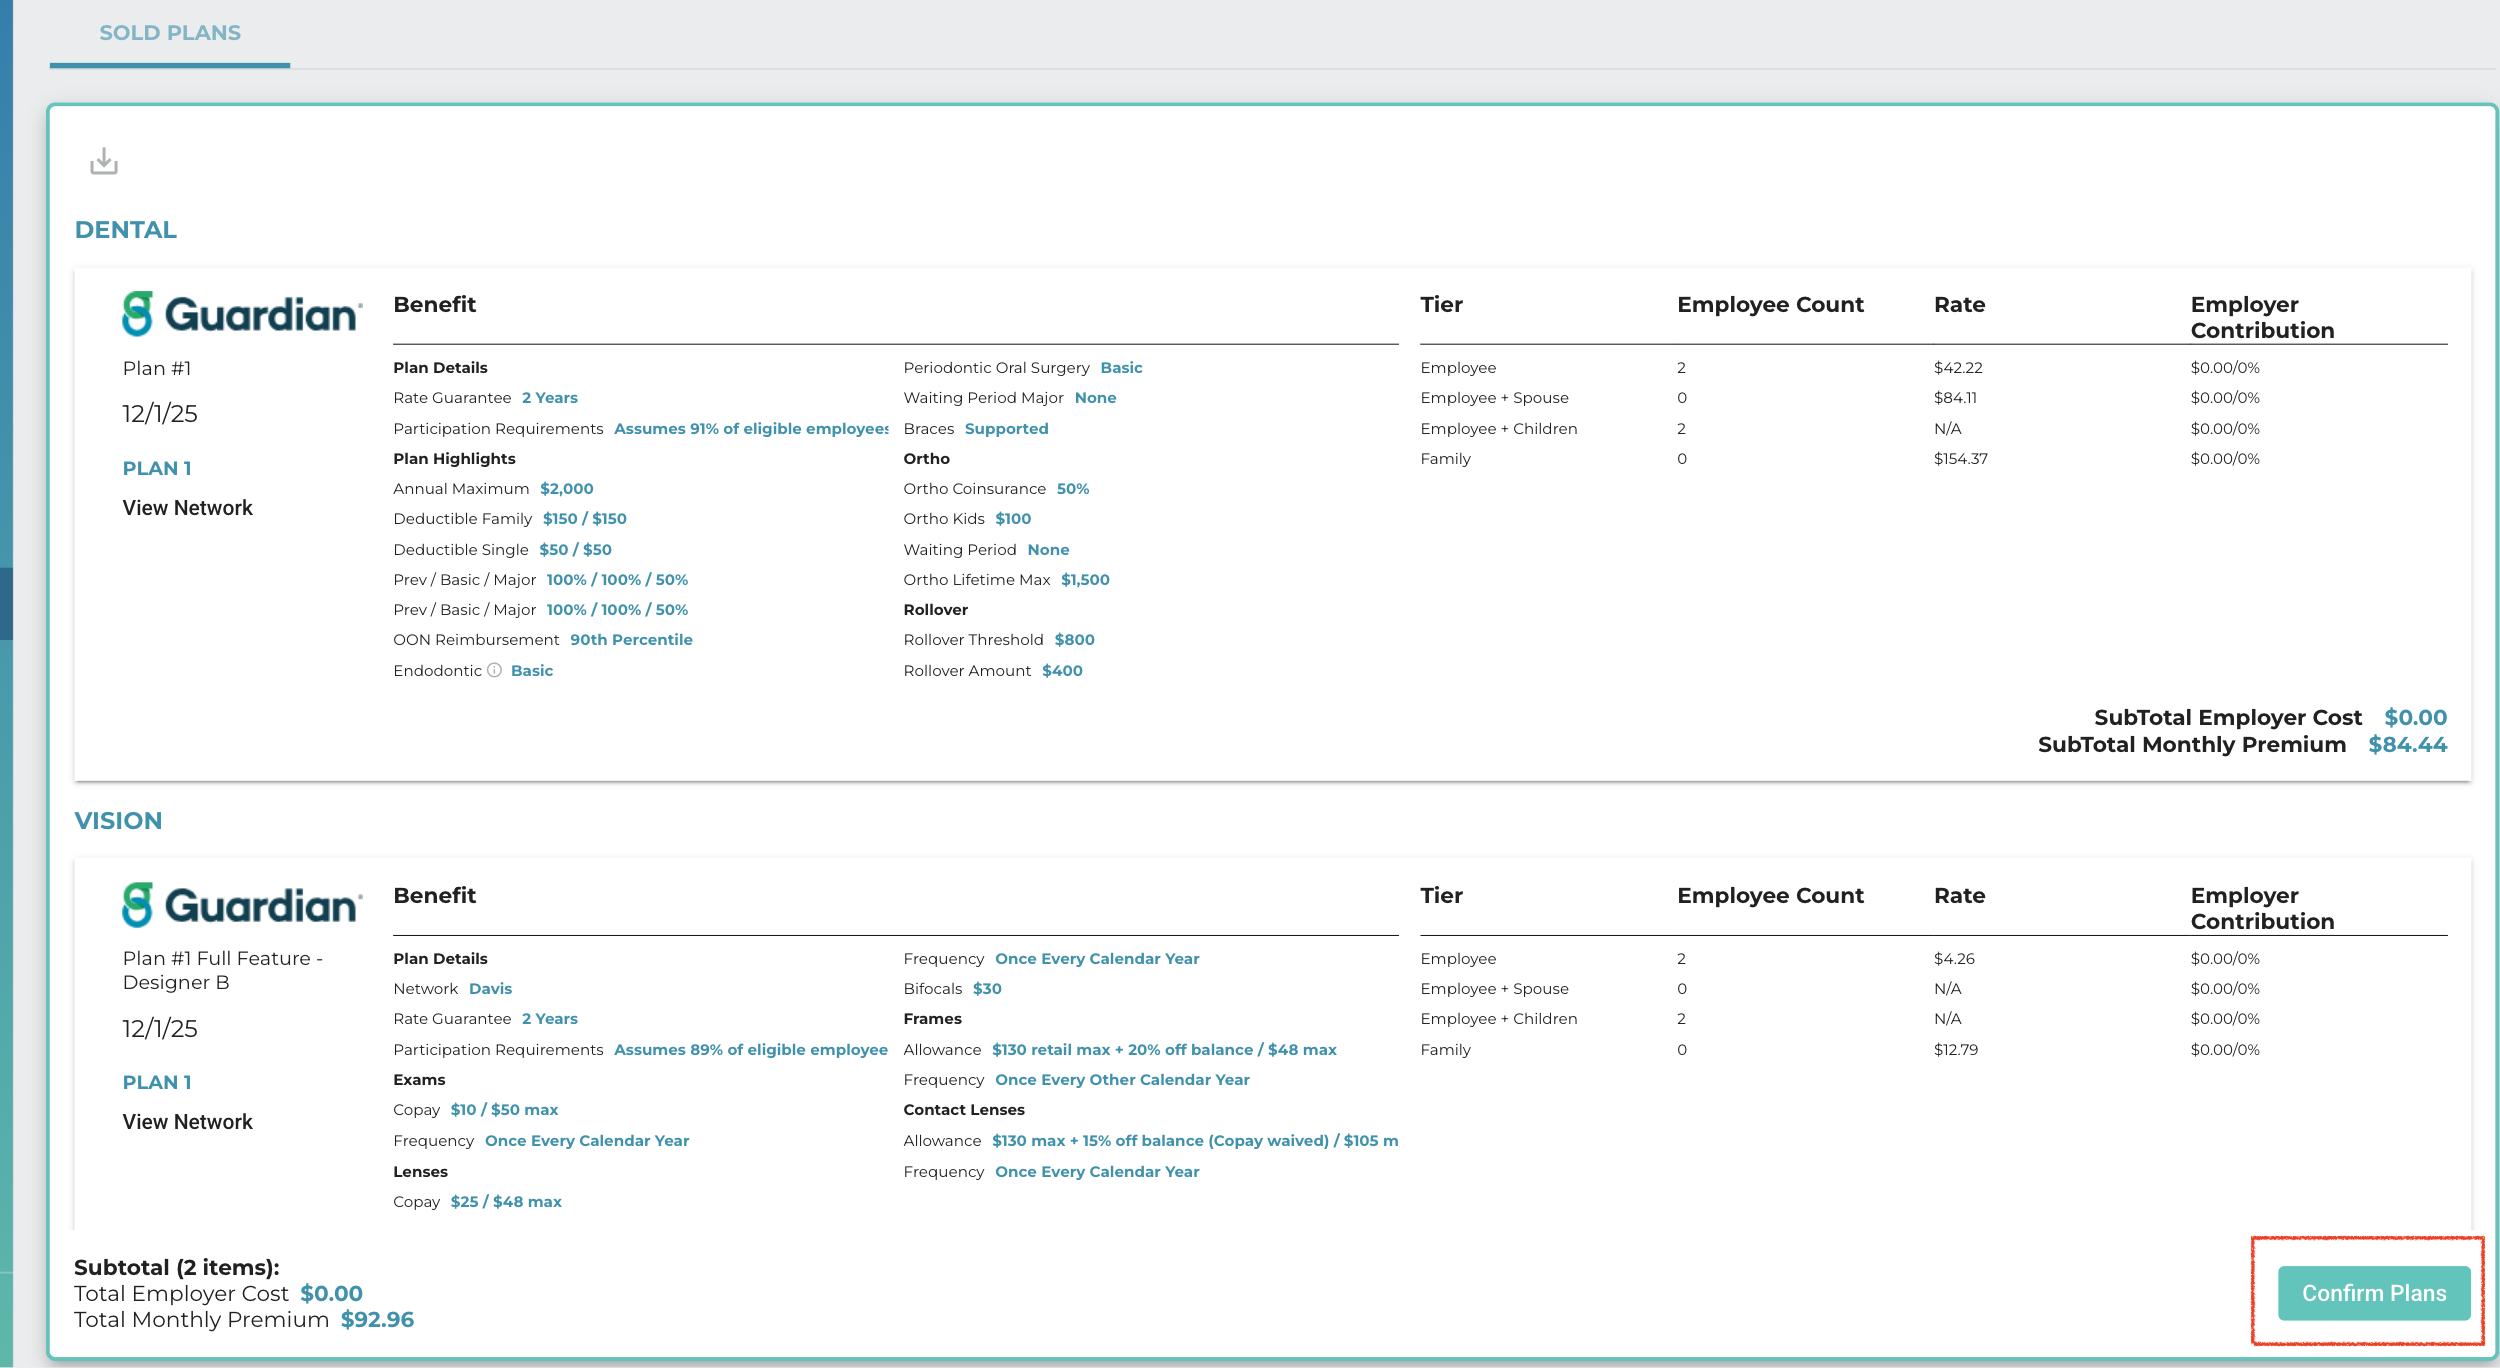Click Rollover Threshold '$800' value

click(1075, 640)
